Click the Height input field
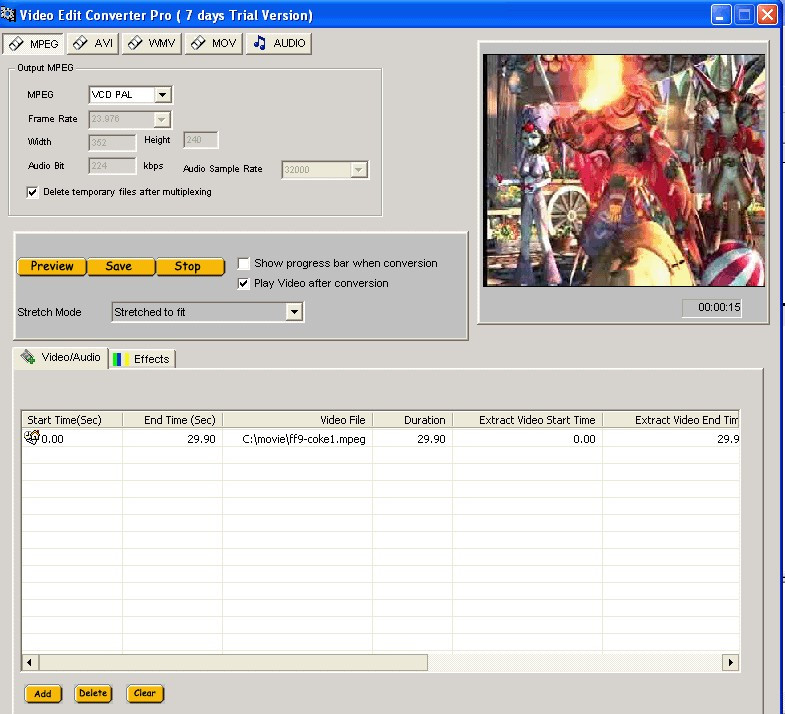 click(x=201, y=140)
